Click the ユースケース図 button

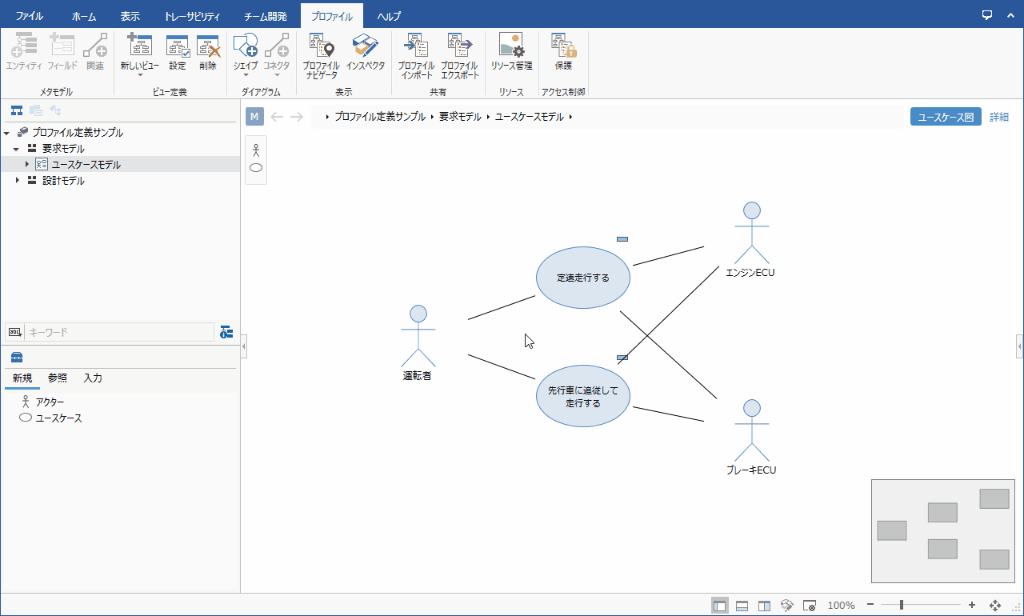[945, 117]
